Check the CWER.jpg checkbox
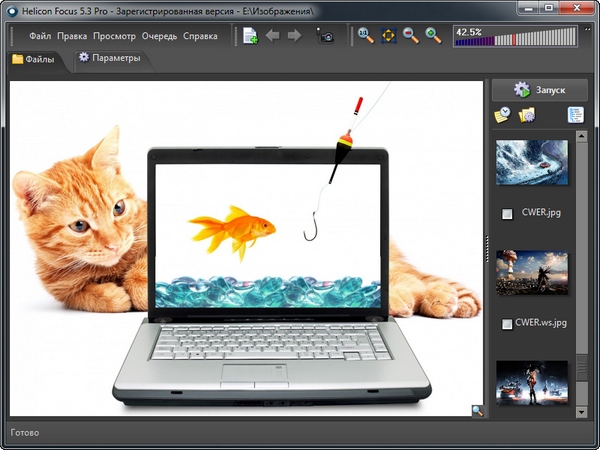 (507, 213)
